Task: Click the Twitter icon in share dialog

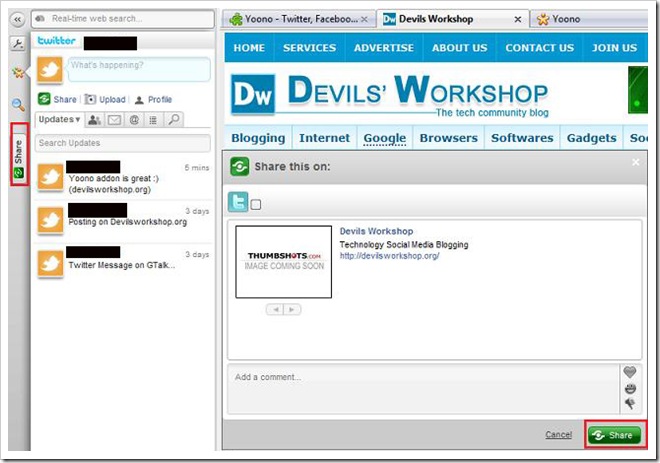Action: (x=238, y=202)
